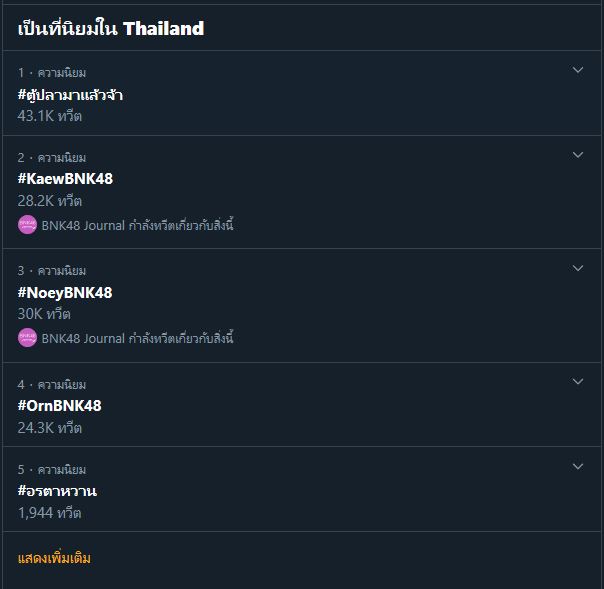Expand options chevron for #อรตาหวาน trend
Image resolution: width=604 pixels, height=589 pixels.
coord(577,467)
